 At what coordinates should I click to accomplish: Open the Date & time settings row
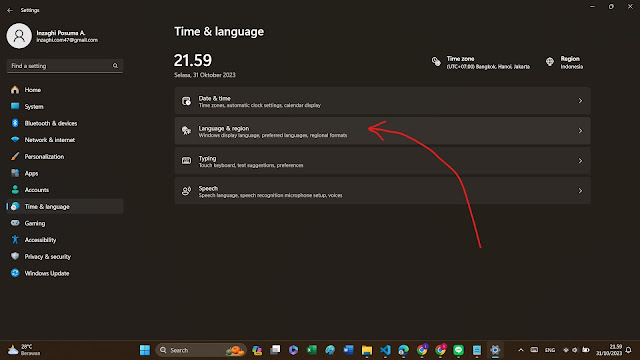(x=382, y=101)
